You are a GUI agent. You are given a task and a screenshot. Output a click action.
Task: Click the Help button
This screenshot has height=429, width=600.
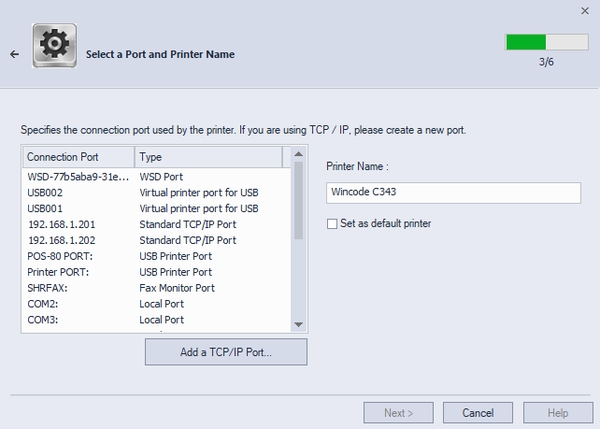coord(558,412)
